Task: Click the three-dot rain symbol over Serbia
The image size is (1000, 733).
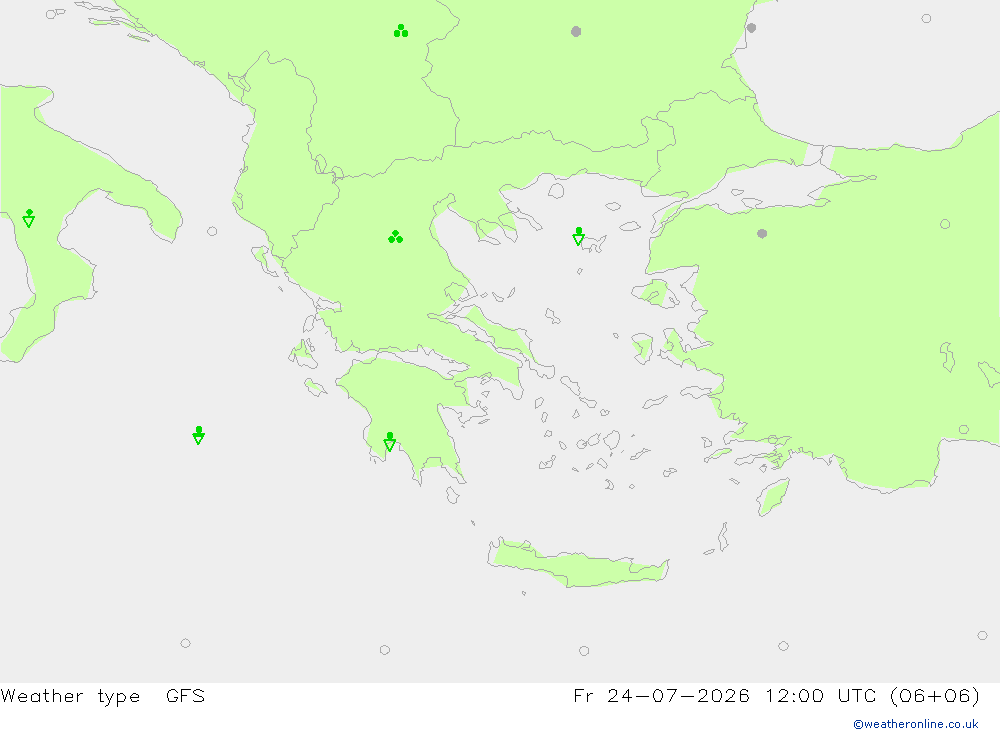Action: (401, 31)
